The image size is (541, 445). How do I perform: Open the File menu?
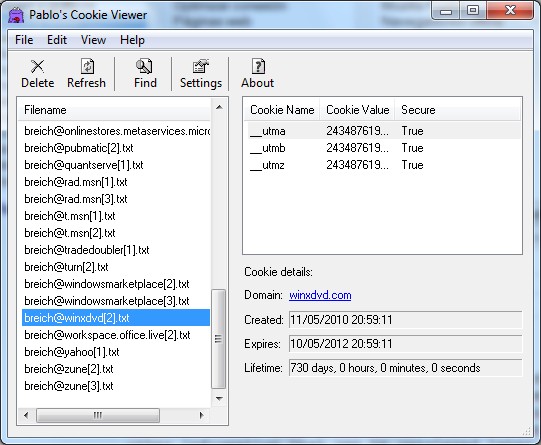24,40
